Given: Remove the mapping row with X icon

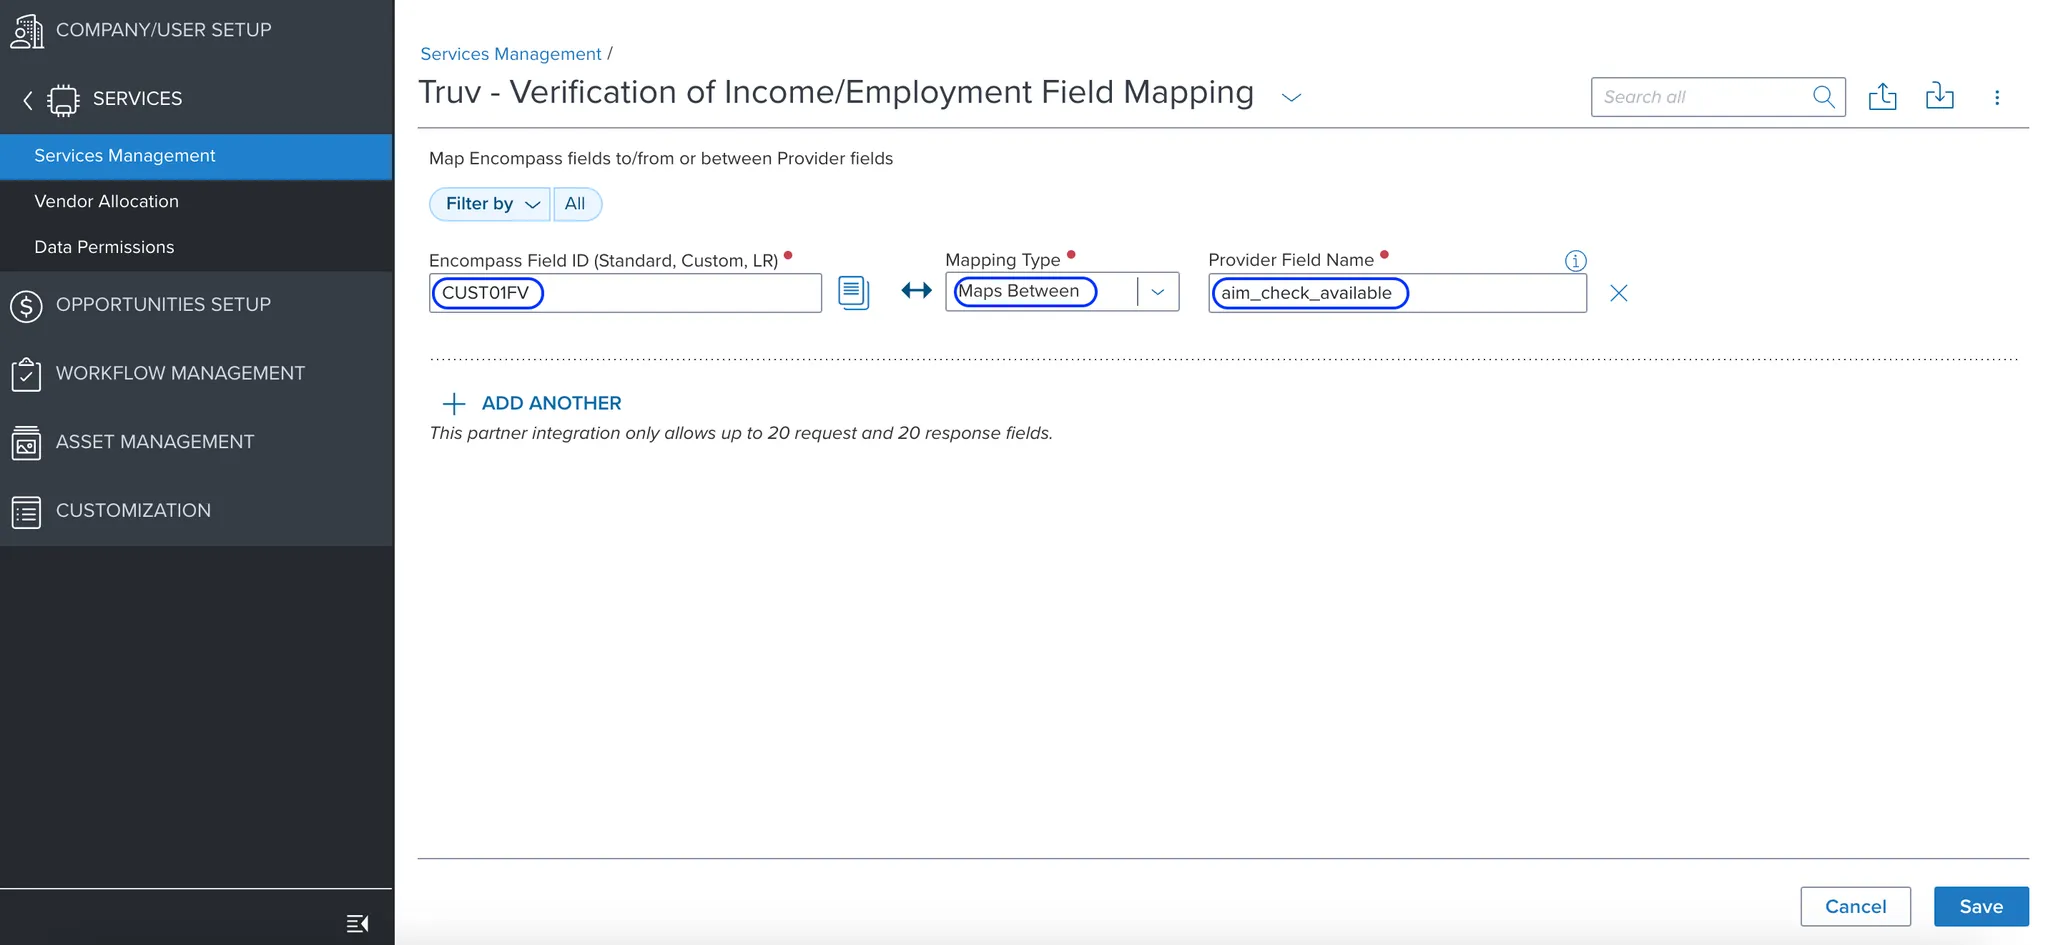Looking at the screenshot, I should pyautogui.click(x=1618, y=293).
